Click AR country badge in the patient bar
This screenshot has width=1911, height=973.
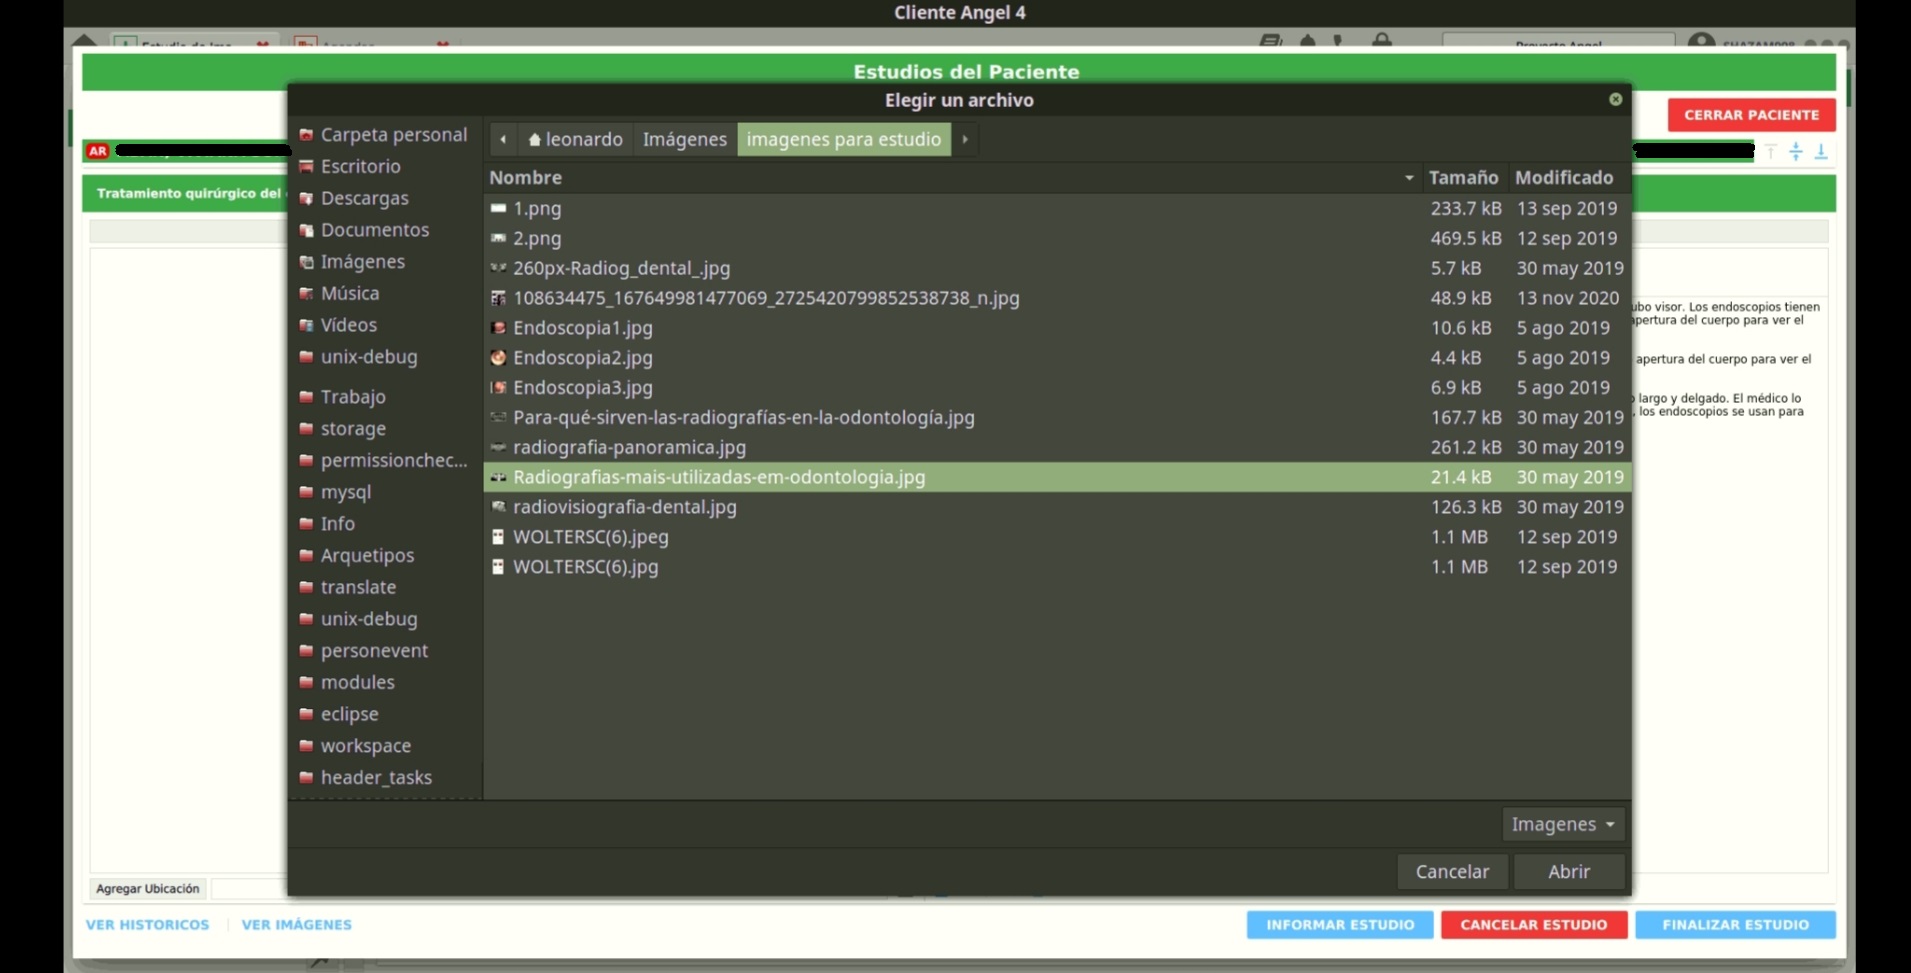[98, 152]
